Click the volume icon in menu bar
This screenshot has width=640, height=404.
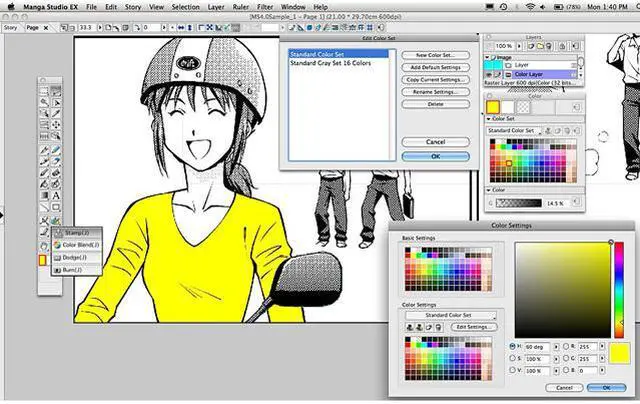coord(542,7)
